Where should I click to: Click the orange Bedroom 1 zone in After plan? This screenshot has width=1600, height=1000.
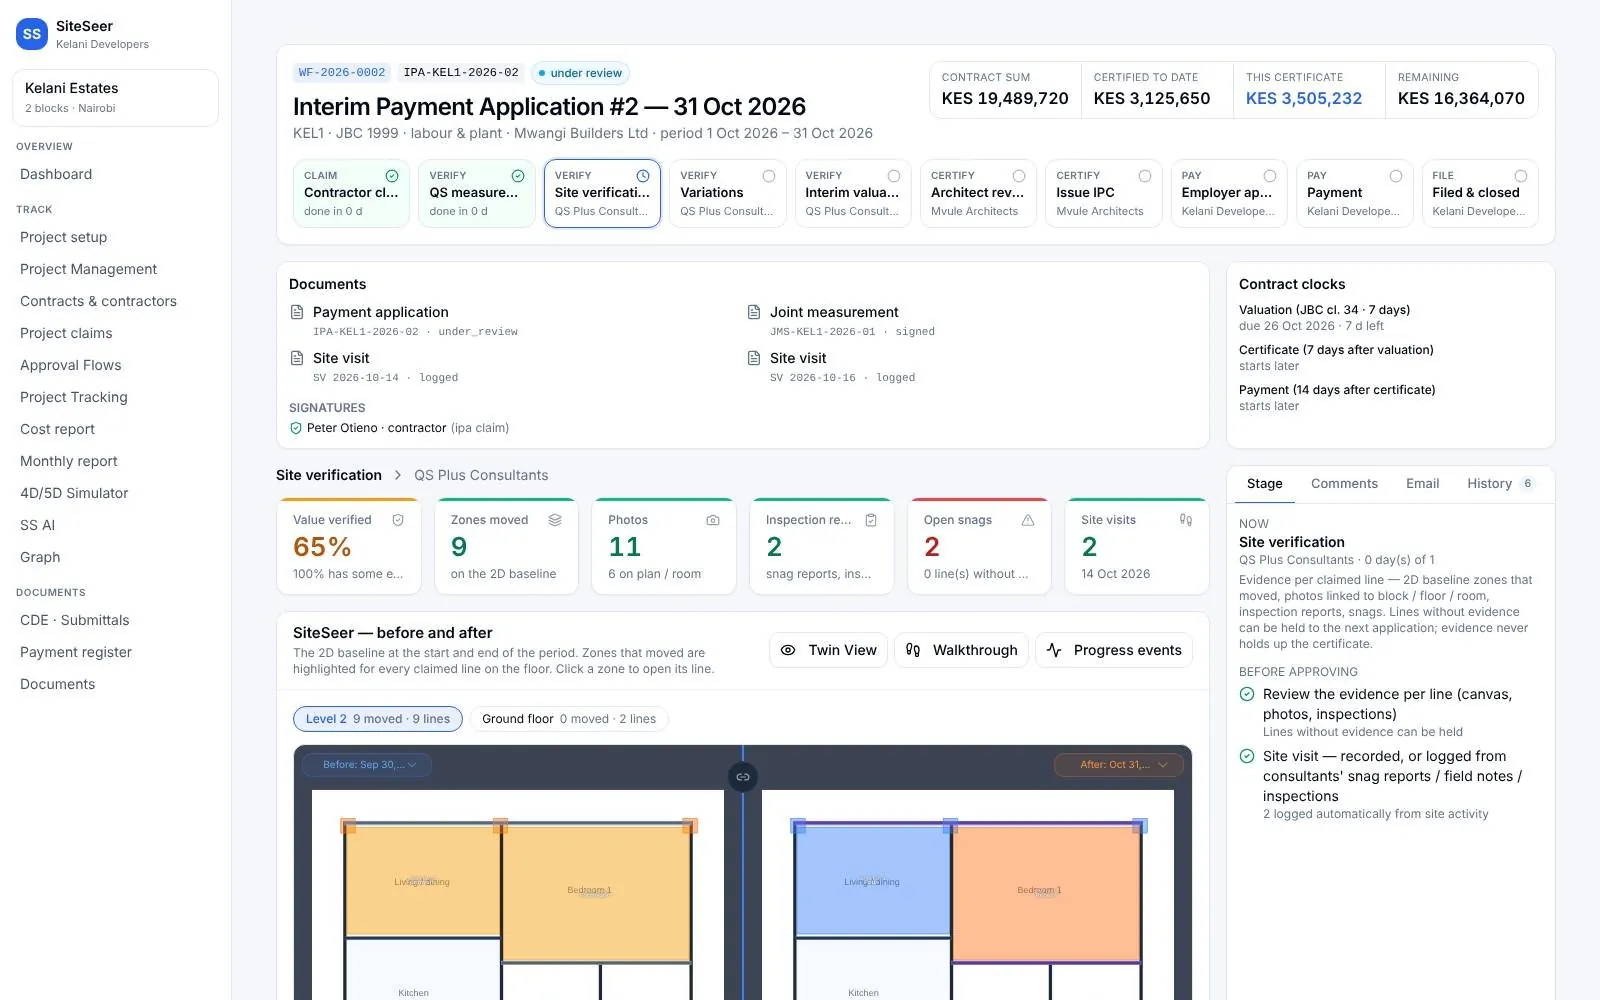(1046, 893)
